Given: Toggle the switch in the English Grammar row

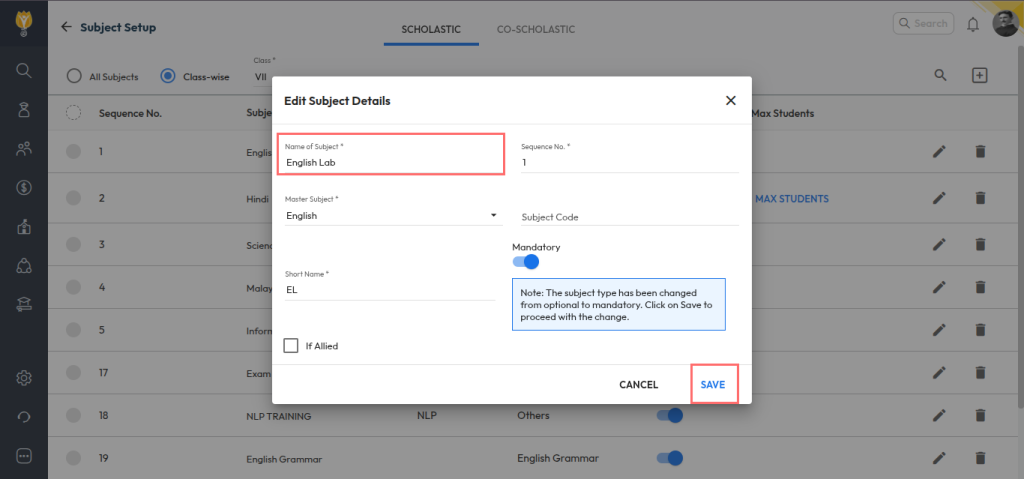Looking at the screenshot, I should click(x=670, y=458).
